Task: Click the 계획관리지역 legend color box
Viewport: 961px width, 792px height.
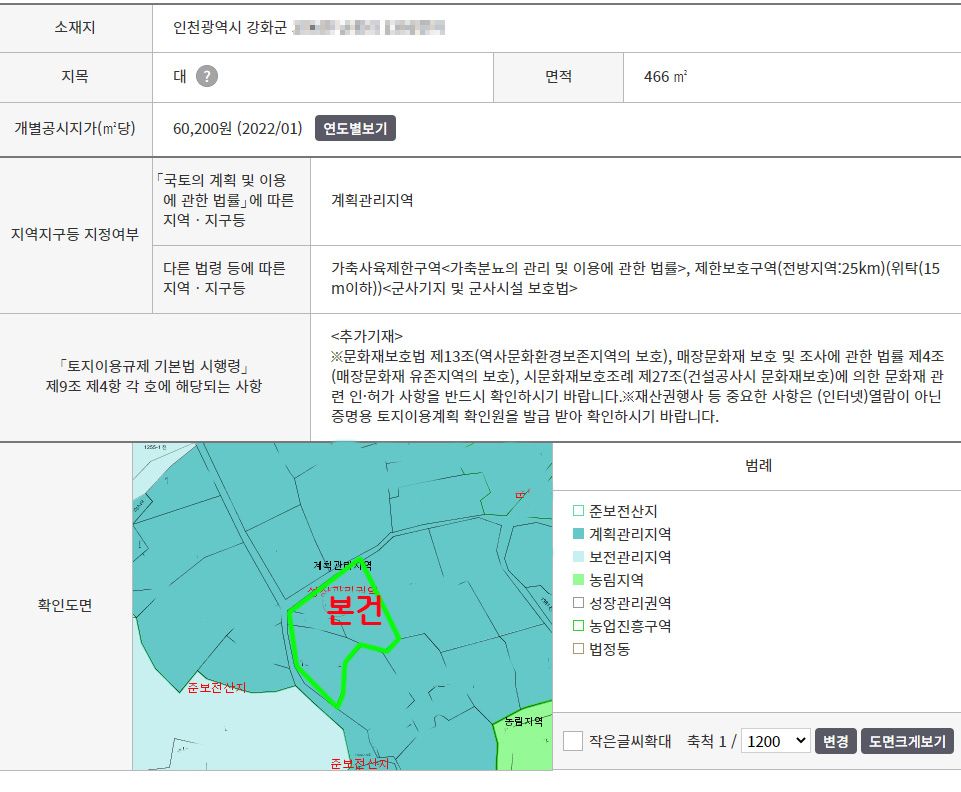Action: click(578, 534)
